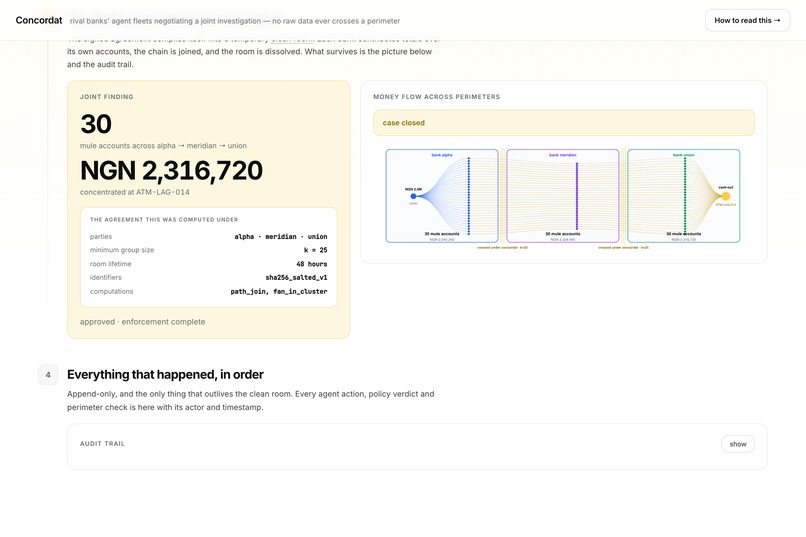Click the Concordat logo title
The image size is (806, 537).
click(x=39, y=21)
